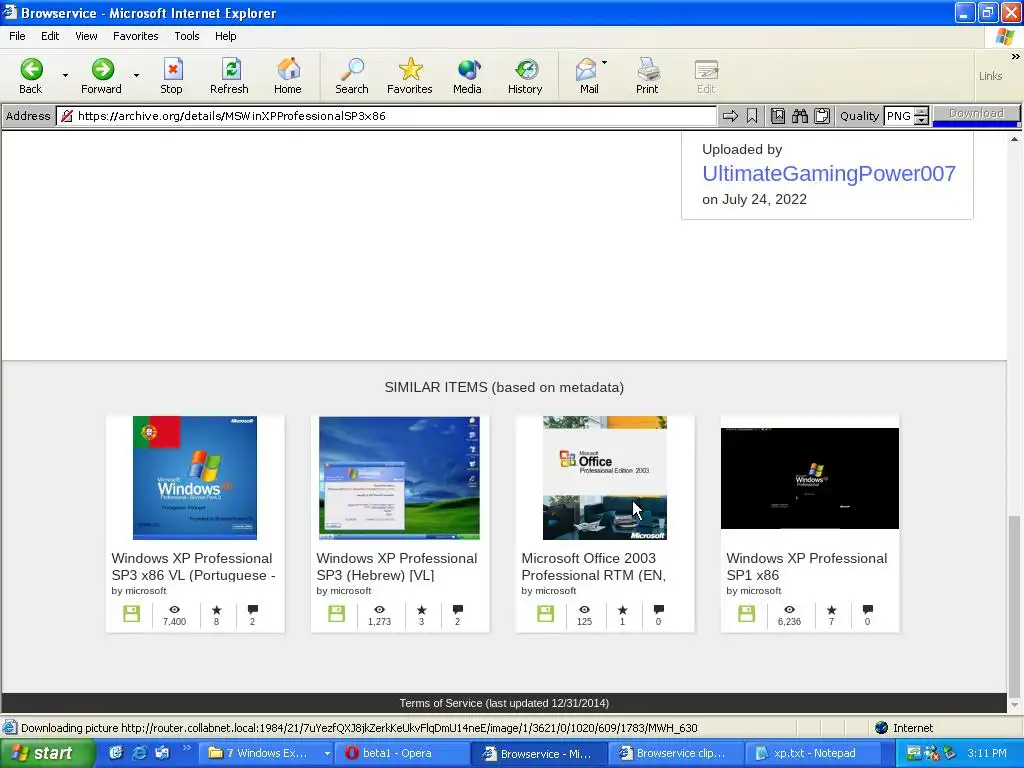Click the views eye icon showing 7,400

pyautogui.click(x=174, y=609)
